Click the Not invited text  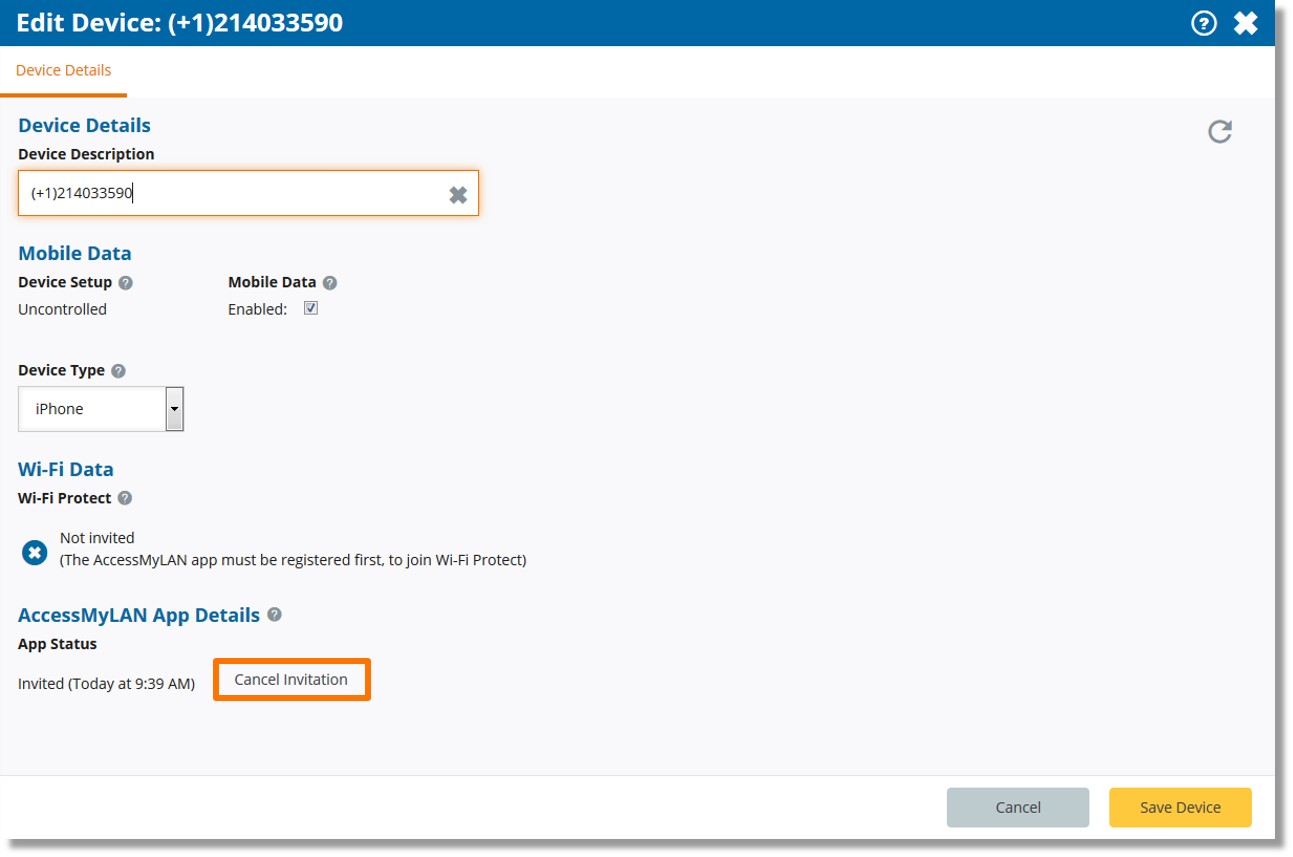(97, 538)
